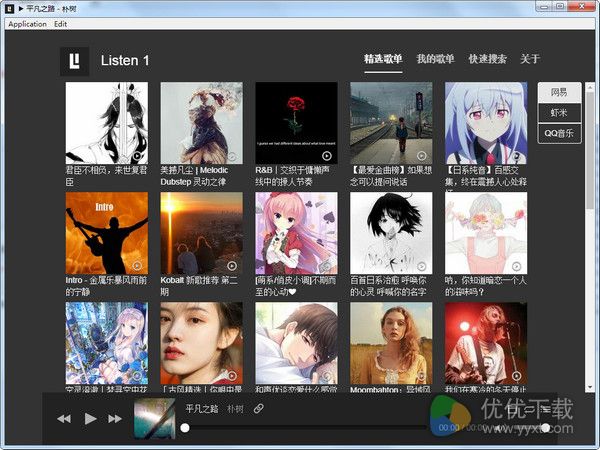The image size is (600, 450).
Task: Switch to 我的歌单 tab
Action: [435, 59]
